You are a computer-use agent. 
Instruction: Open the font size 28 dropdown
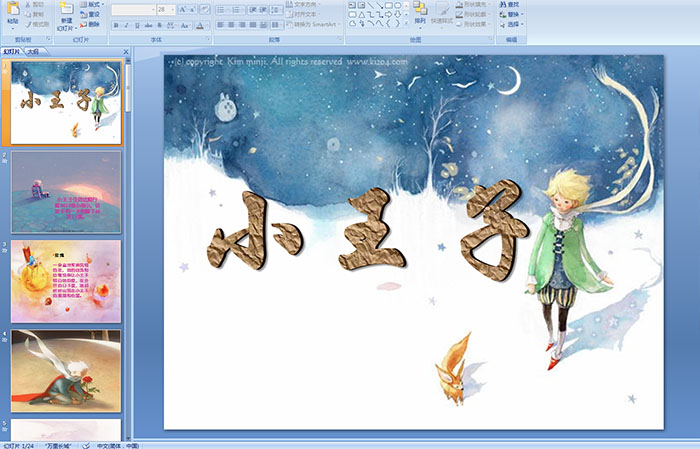(x=173, y=9)
